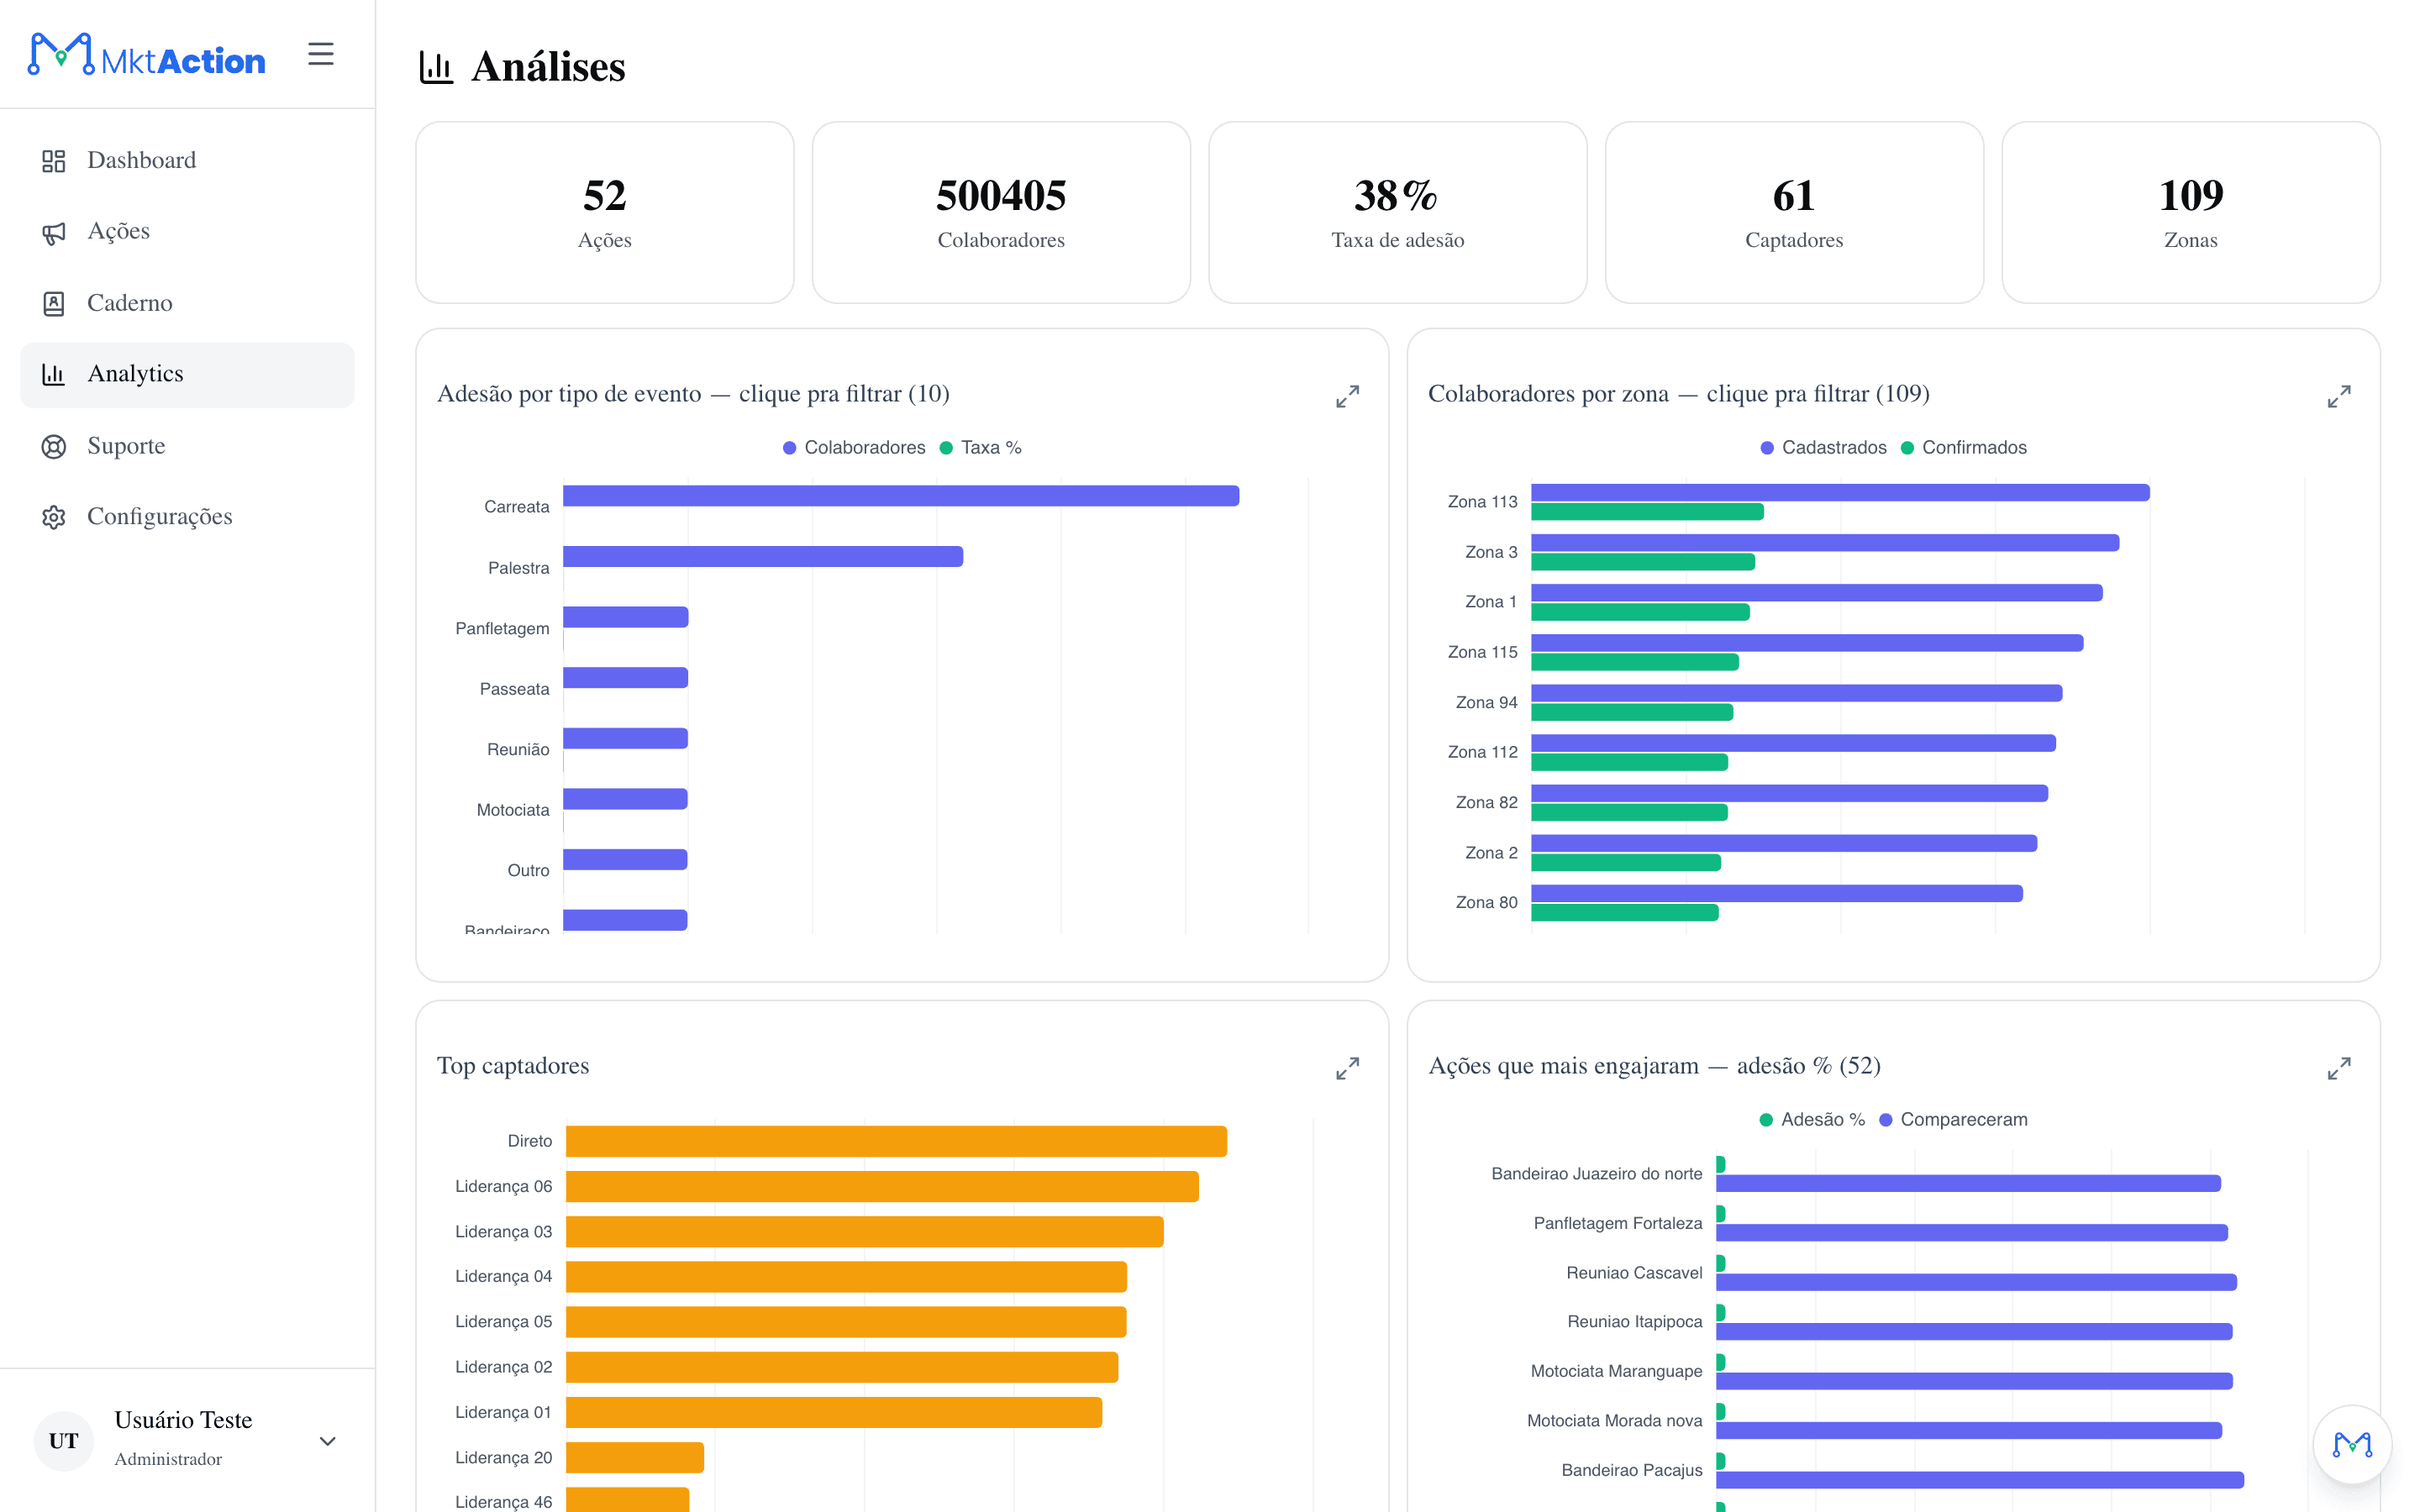Click the MktAction logo
Image resolution: width=2420 pixels, height=1512 pixels.
pos(147,55)
